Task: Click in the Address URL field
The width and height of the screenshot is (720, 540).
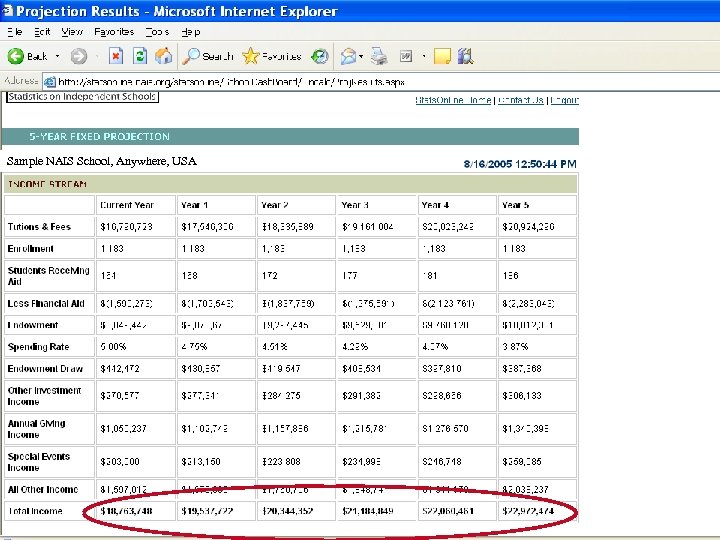Action: tap(381, 82)
